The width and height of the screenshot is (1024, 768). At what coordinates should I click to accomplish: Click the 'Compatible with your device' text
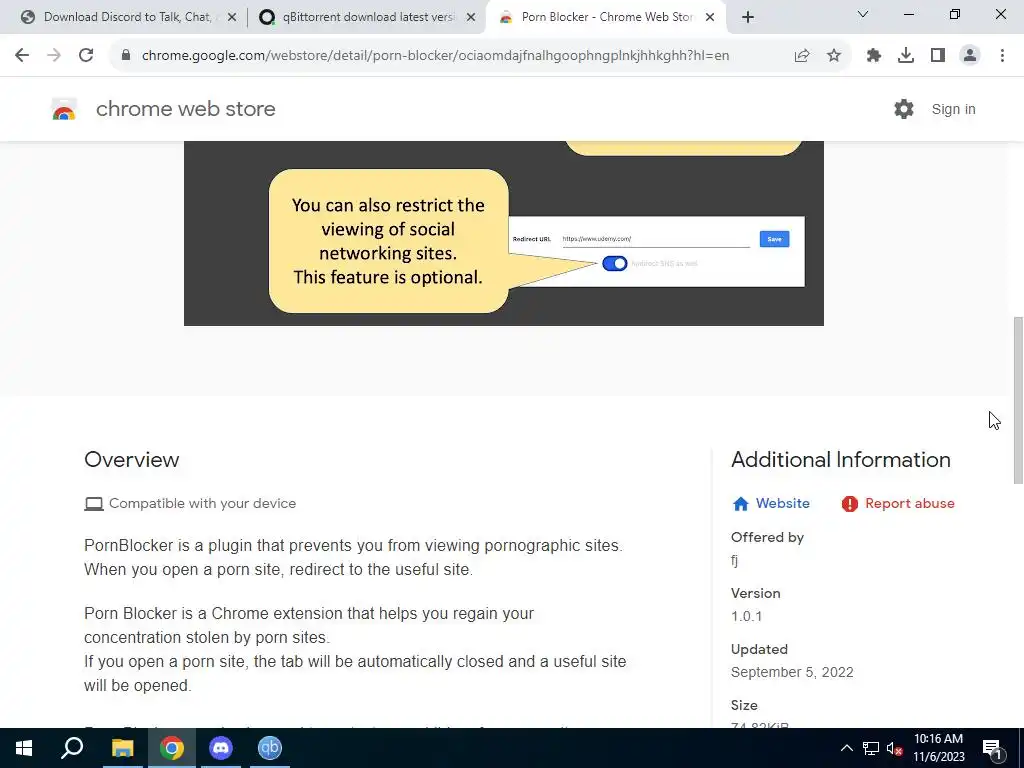tap(202, 504)
